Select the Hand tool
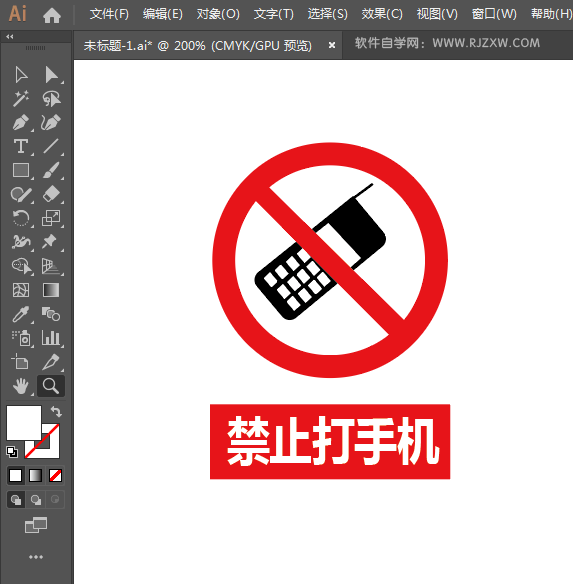 tap(21, 386)
